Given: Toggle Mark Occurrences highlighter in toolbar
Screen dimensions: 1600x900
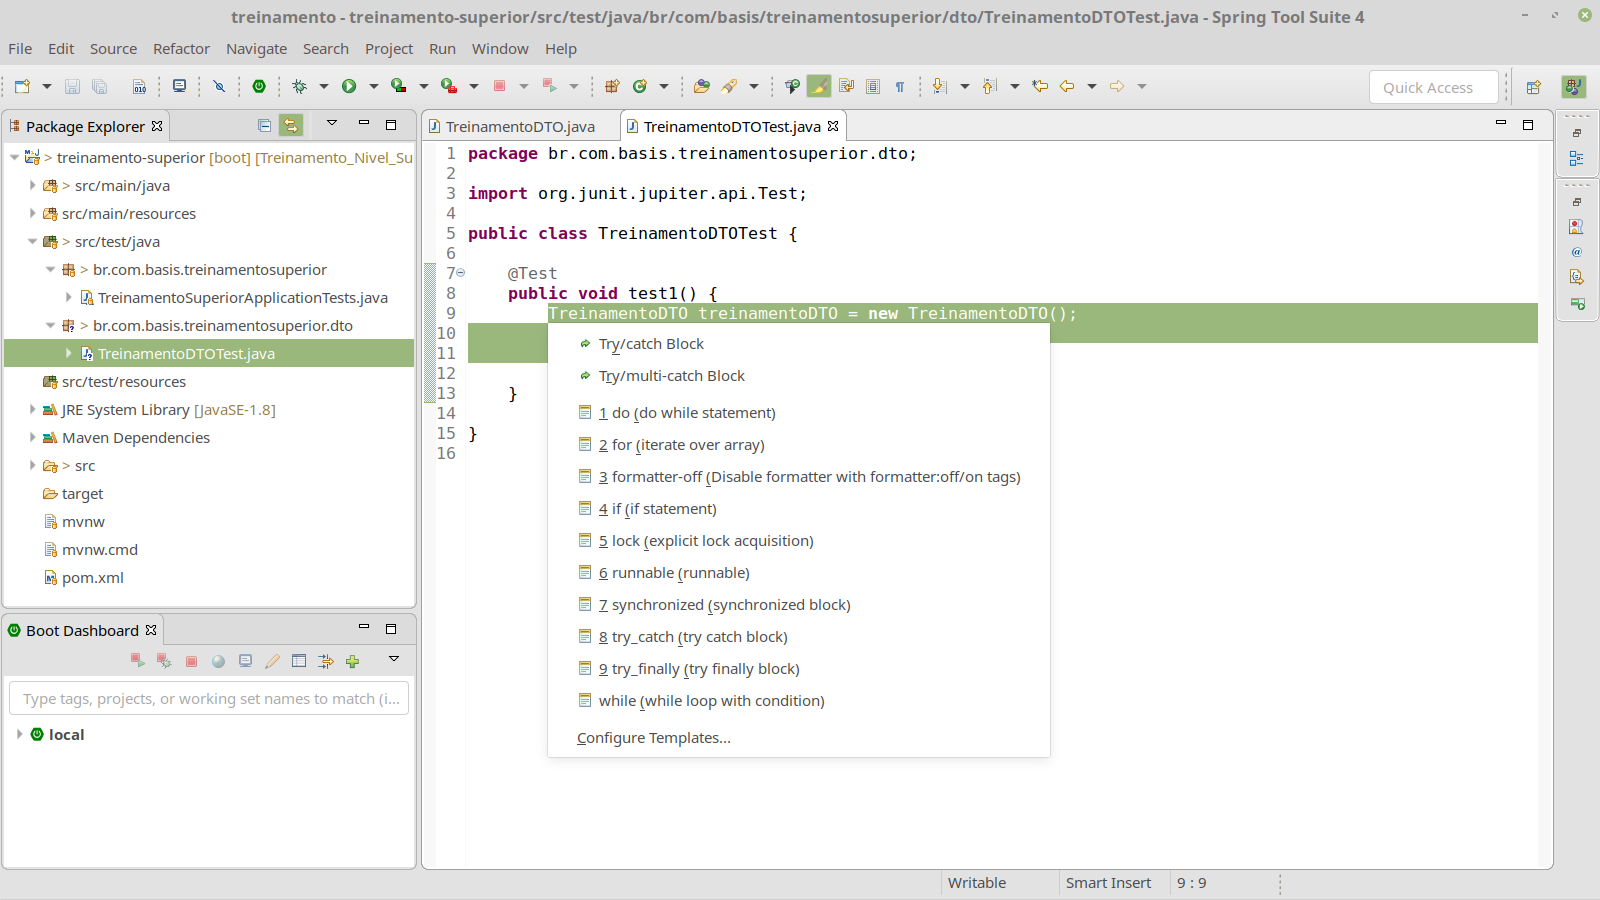Looking at the screenshot, I should 819,86.
